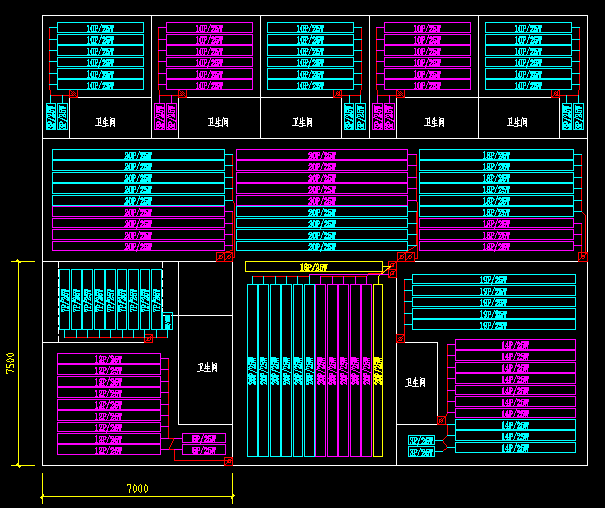
Task: Select the upper magenta 6P/25W unit
Action: click(207, 439)
